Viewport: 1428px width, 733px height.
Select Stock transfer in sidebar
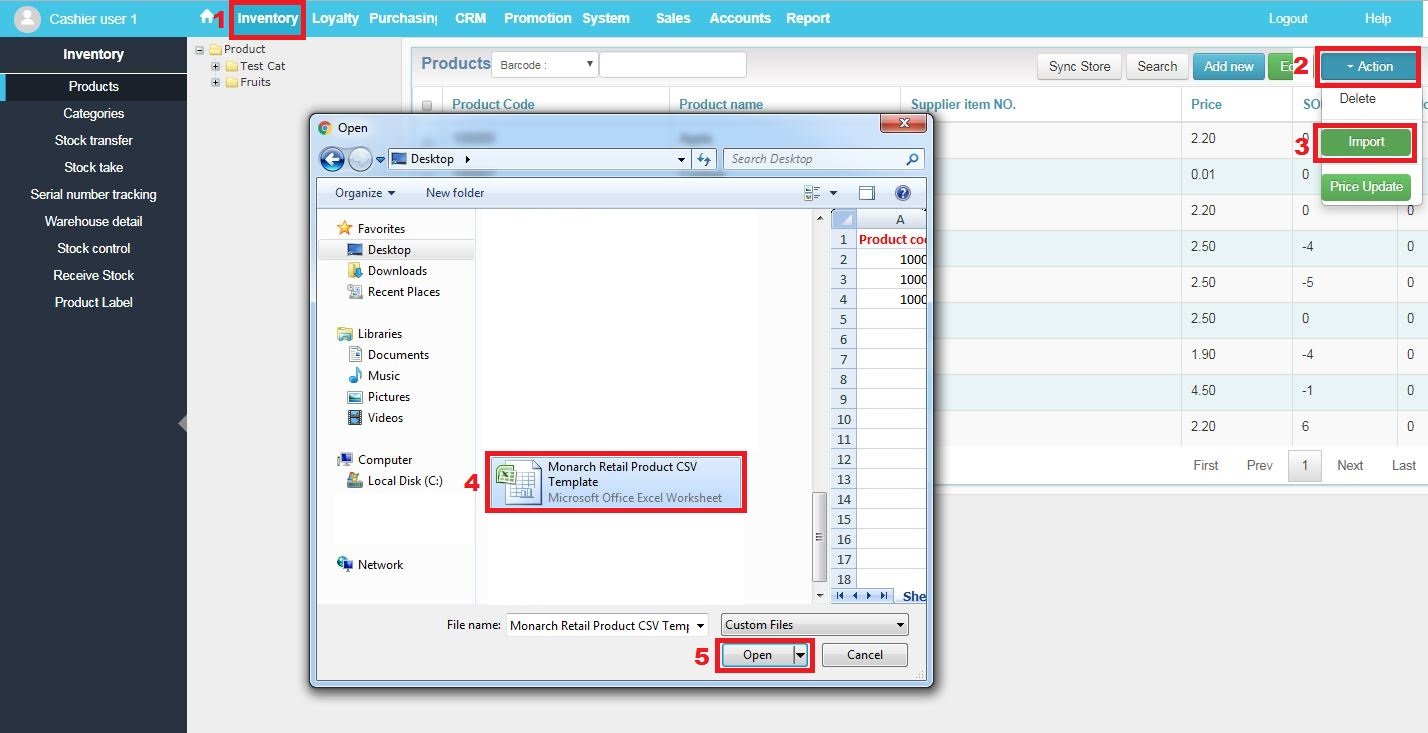[x=93, y=141]
